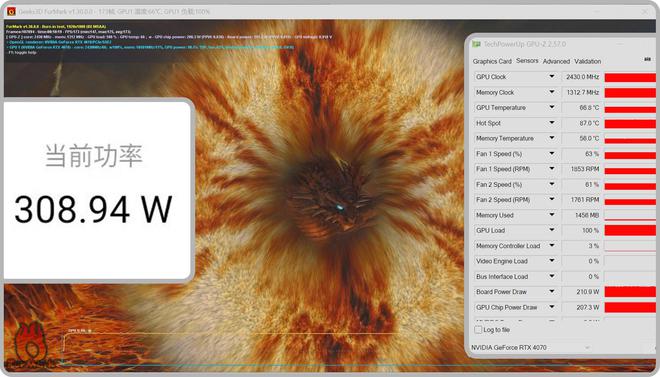
Task: Click the GPU Chip Power Draw graph
Action: click(630, 308)
